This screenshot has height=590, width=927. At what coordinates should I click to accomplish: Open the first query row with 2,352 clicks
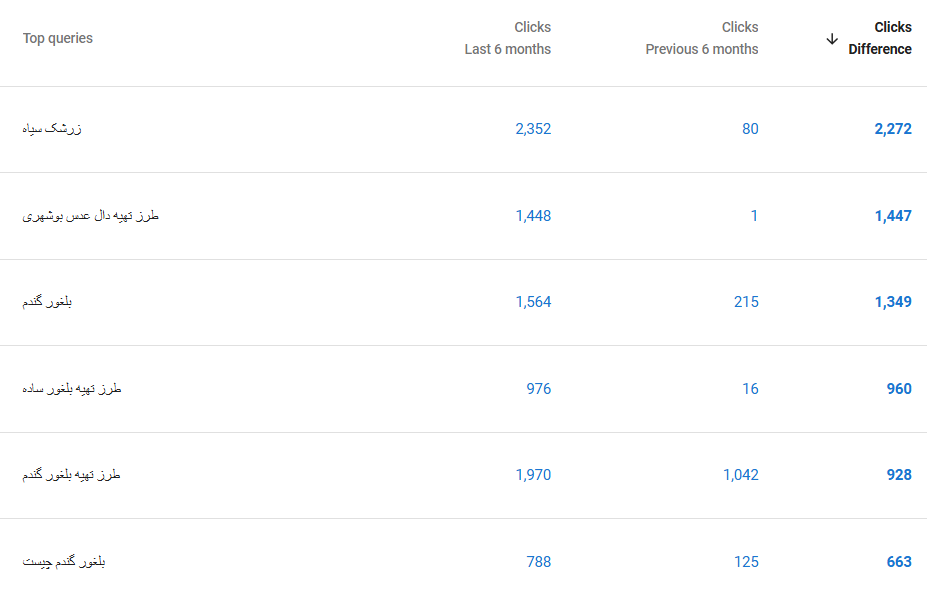pyautogui.click(x=464, y=129)
